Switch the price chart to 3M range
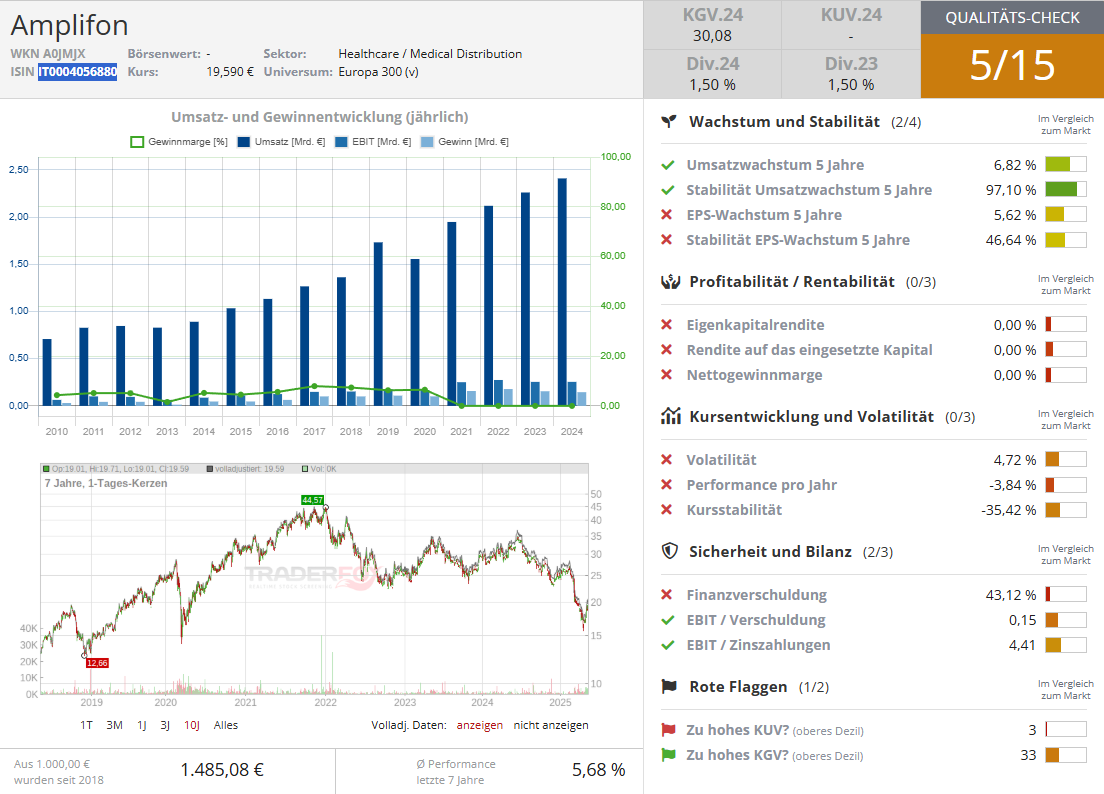The height and width of the screenshot is (794, 1104). point(114,725)
